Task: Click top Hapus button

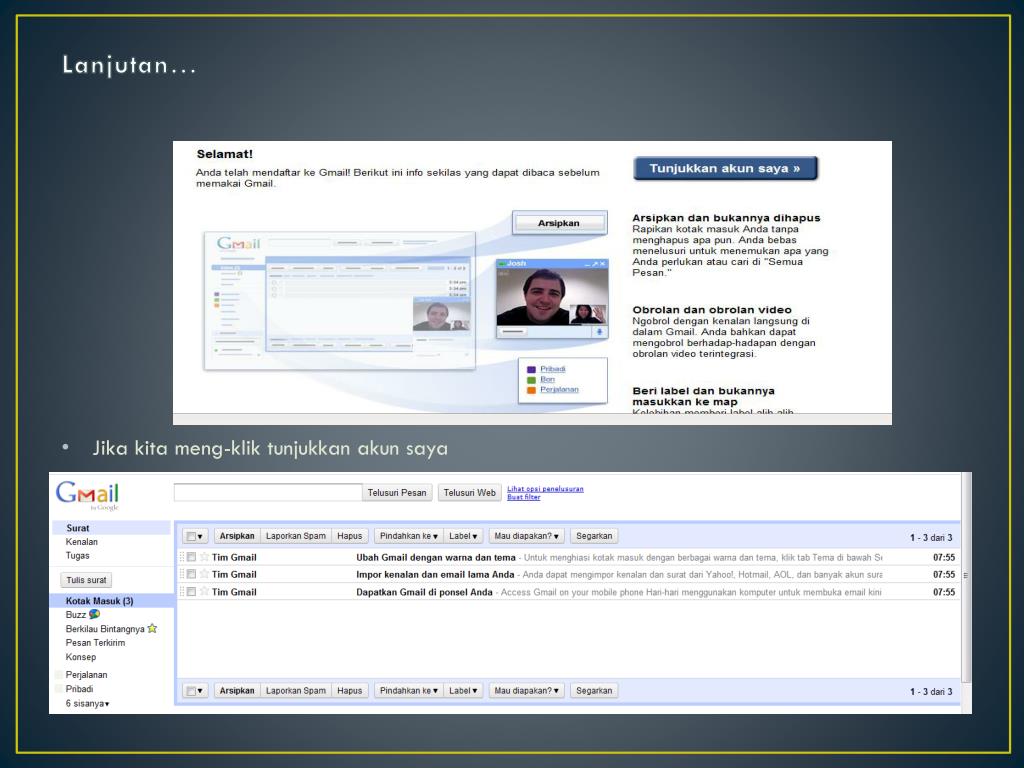Action: click(x=350, y=536)
